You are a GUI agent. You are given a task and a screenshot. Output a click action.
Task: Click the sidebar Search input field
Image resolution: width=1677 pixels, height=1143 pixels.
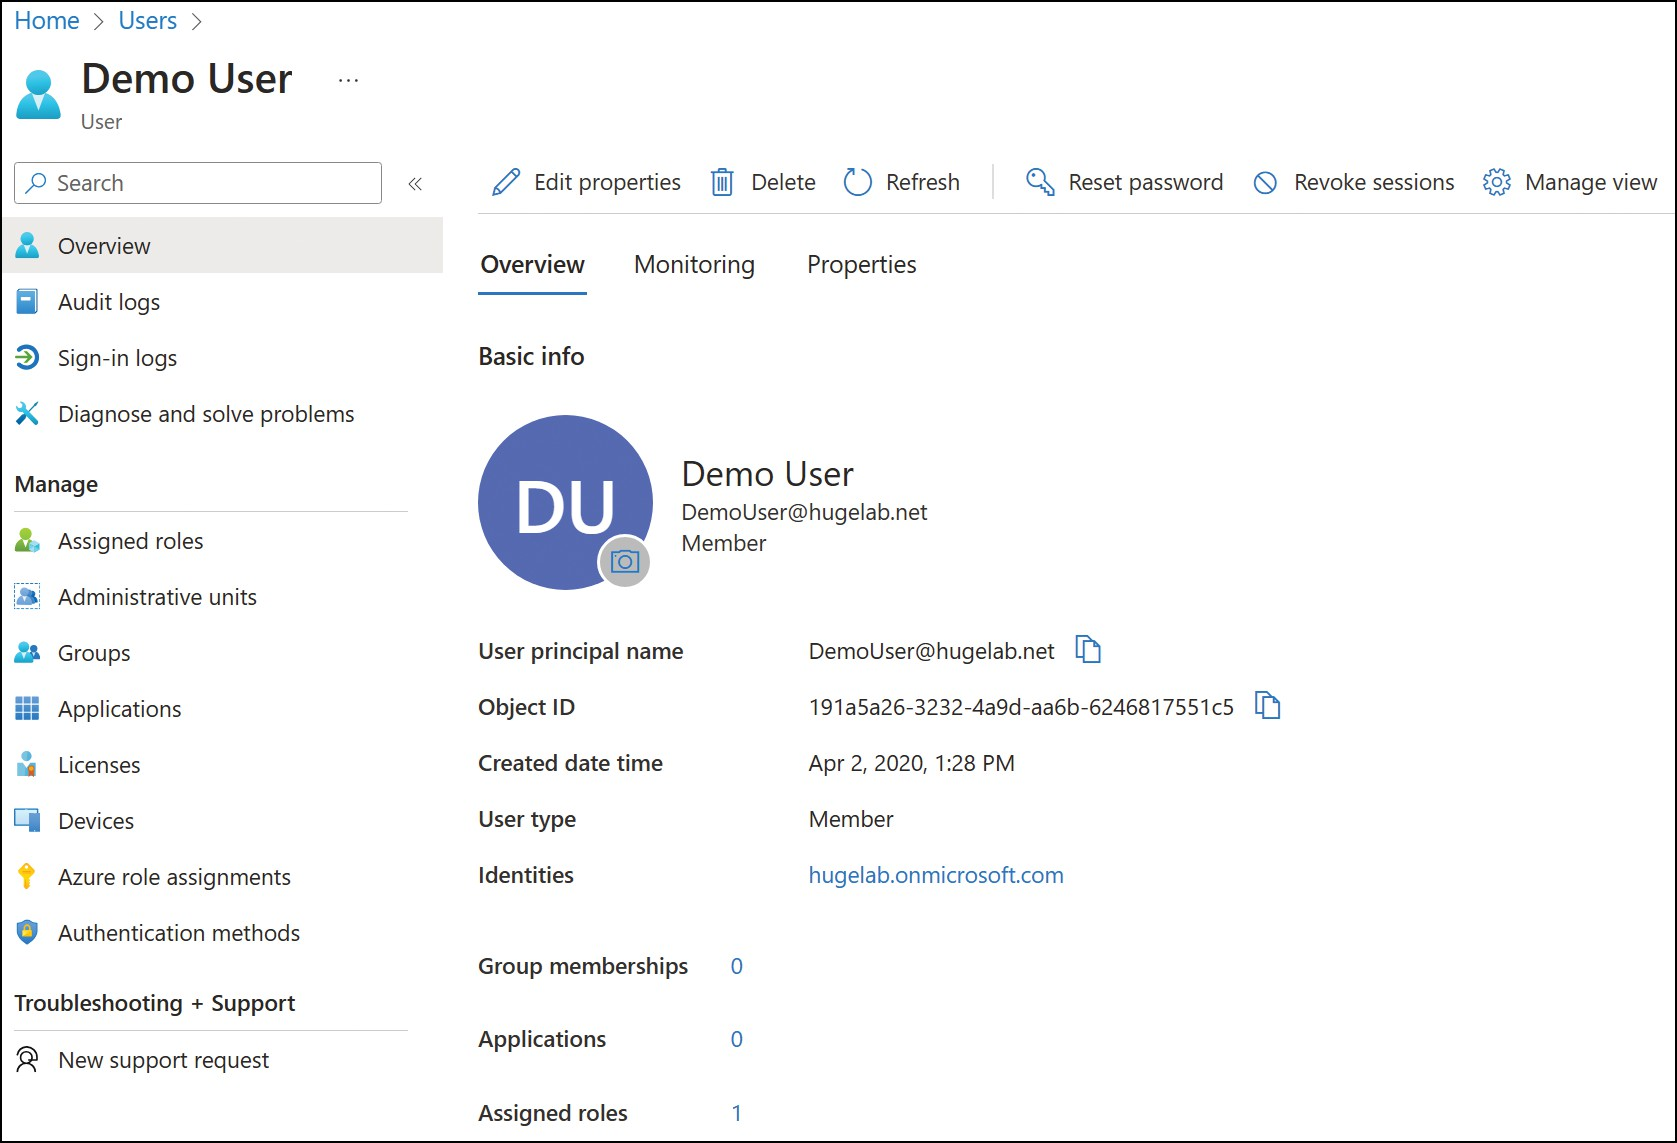pos(198,183)
